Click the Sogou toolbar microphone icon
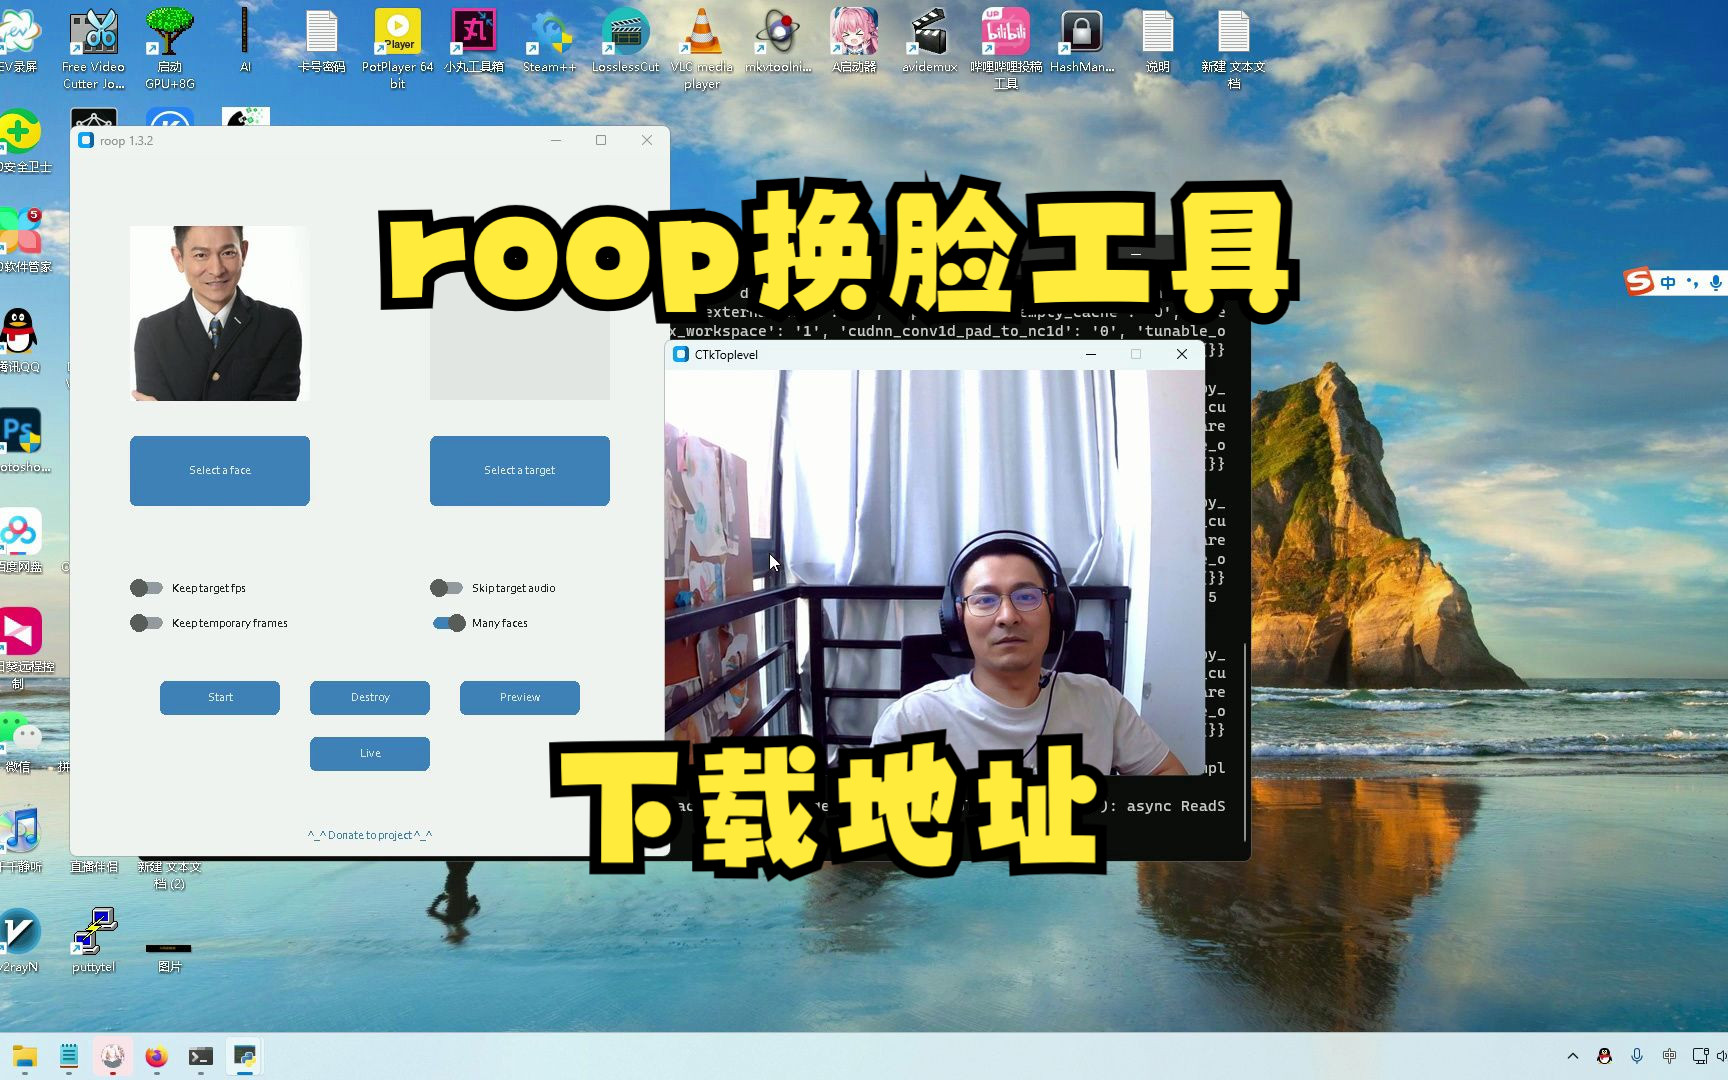 (x=1716, y=283)
